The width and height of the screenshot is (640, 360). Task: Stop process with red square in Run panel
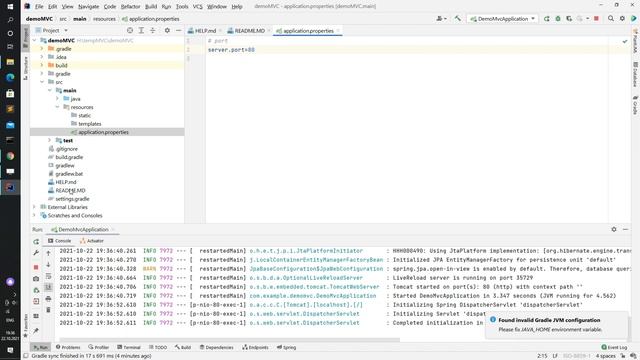(36, 267)
